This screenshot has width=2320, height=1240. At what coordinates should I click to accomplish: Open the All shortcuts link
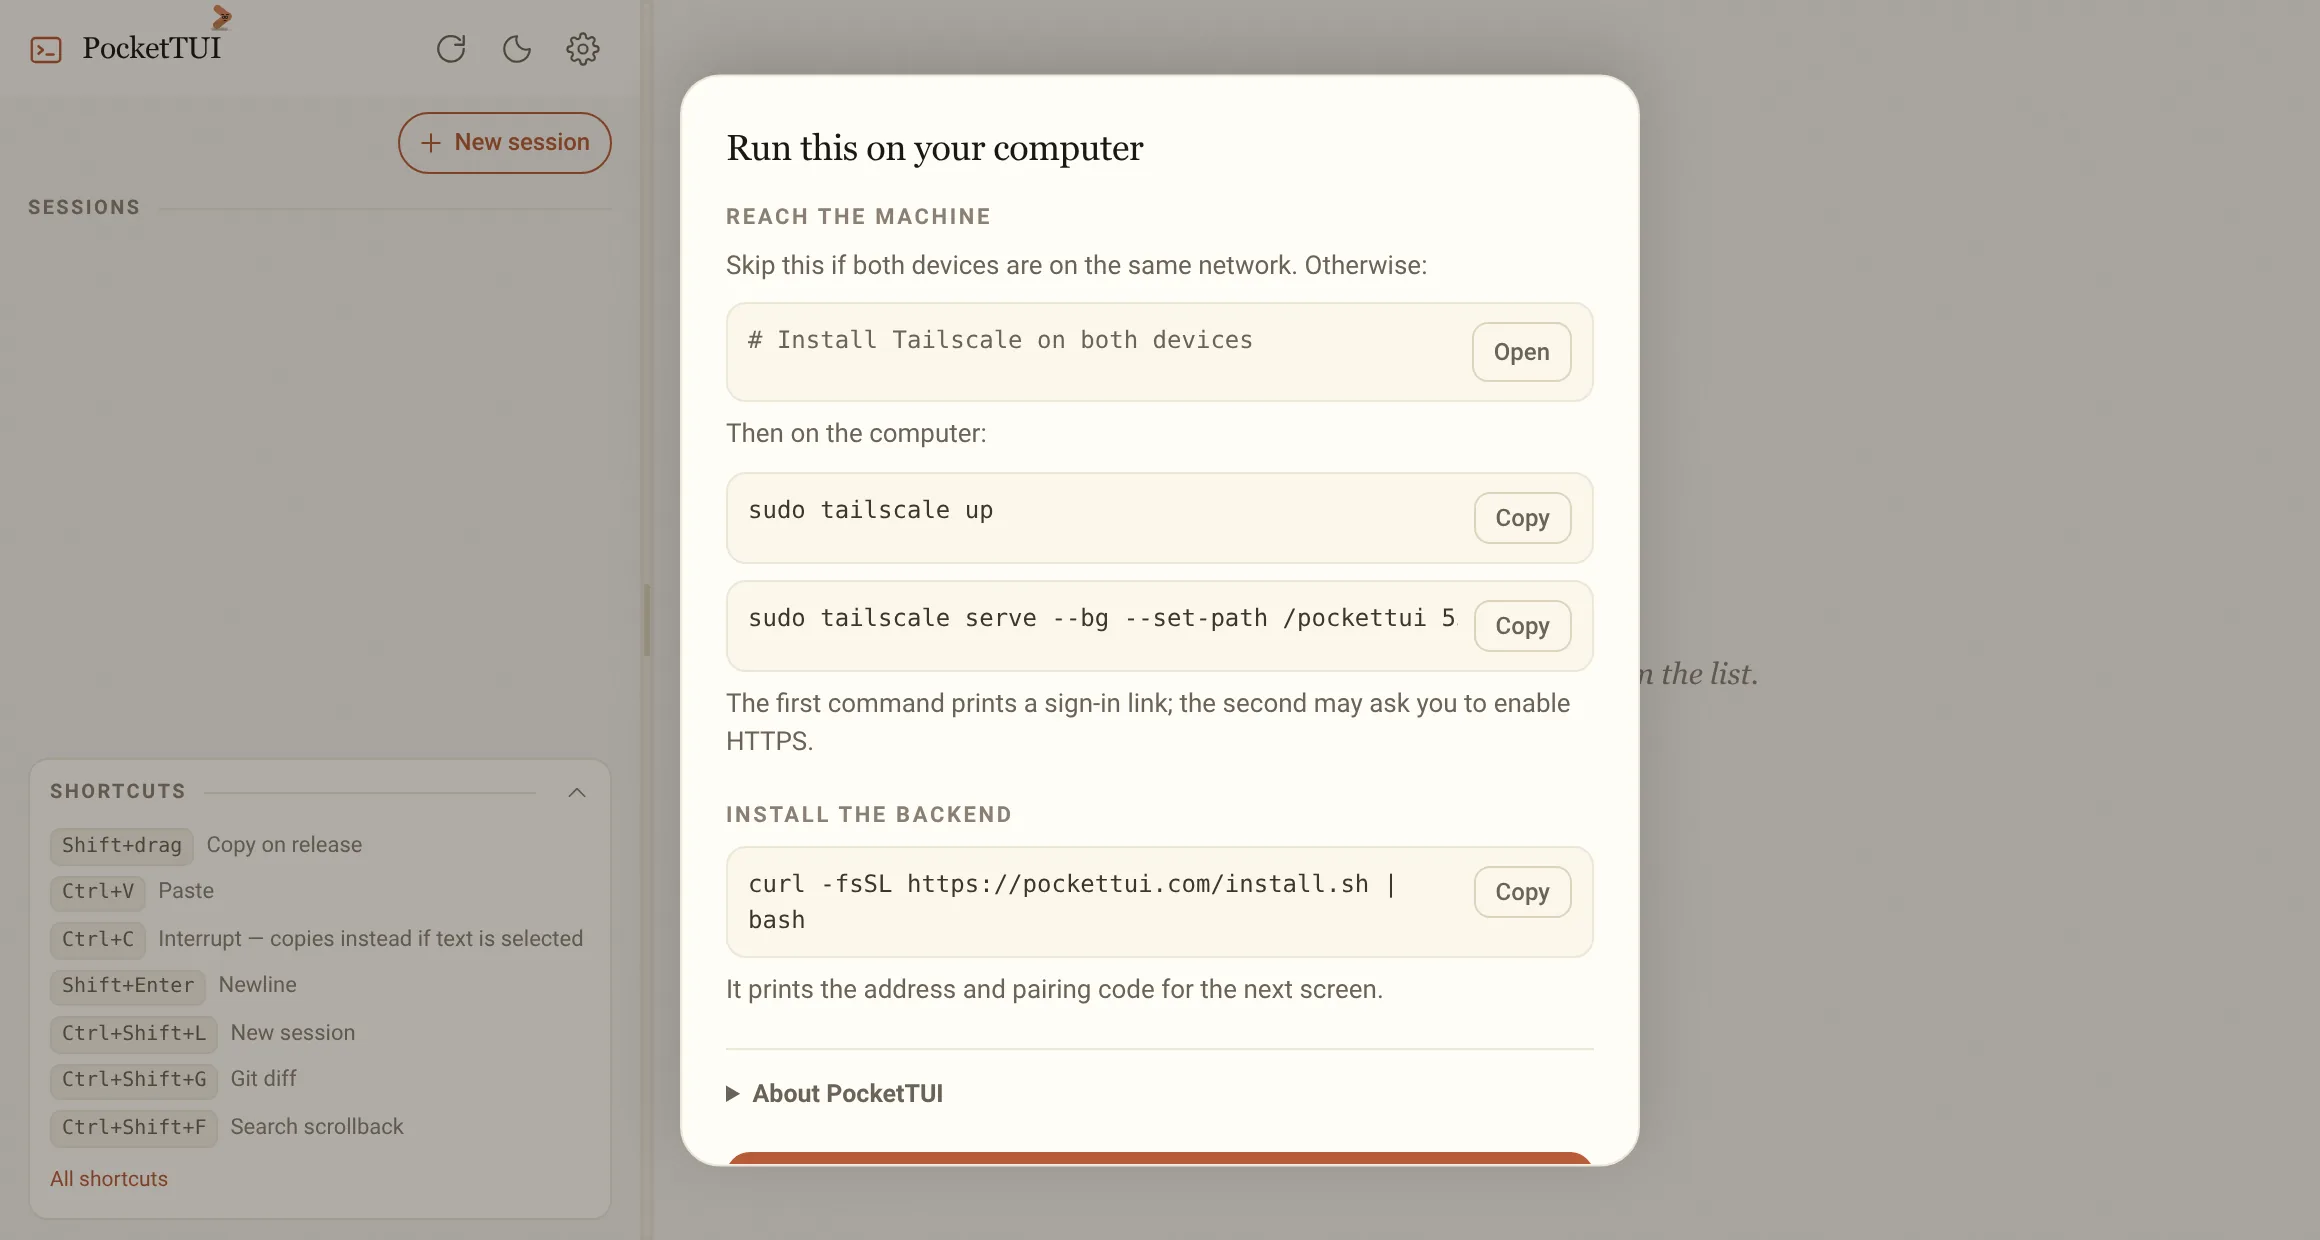109,1179
